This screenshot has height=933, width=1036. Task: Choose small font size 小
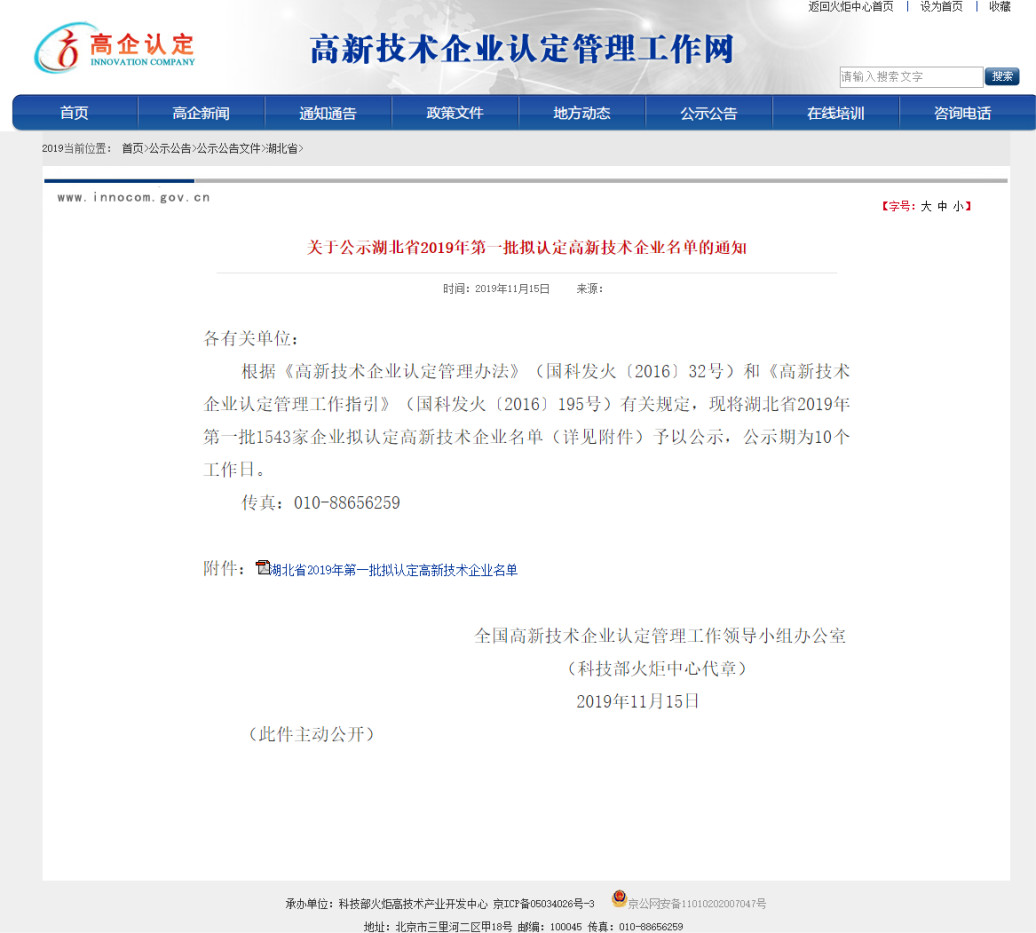point(957,206)
